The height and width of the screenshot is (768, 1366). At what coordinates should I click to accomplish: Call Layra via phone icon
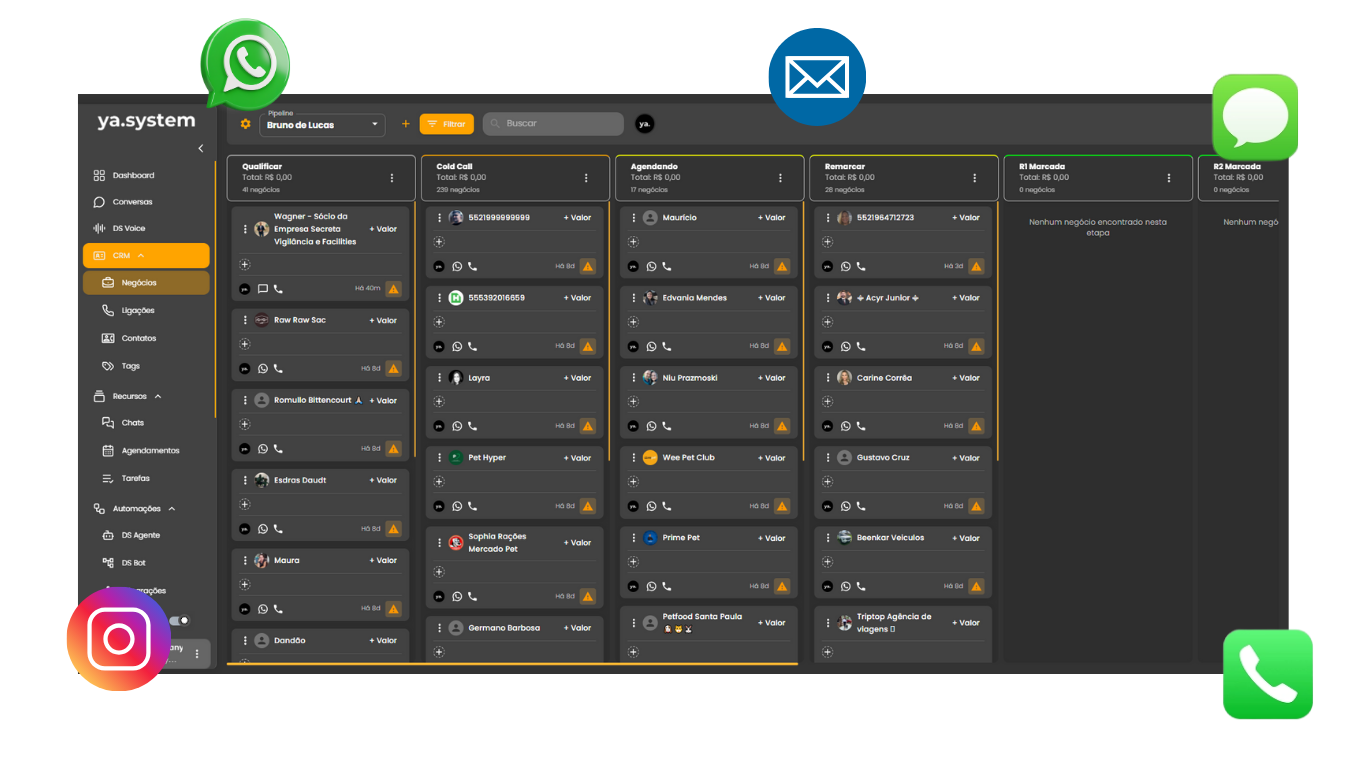pyautogui.click(x=472, y=426)
